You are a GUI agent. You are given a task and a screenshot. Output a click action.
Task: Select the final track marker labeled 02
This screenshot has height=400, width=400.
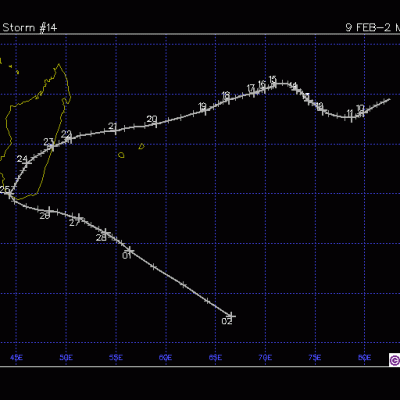(231, 316)
